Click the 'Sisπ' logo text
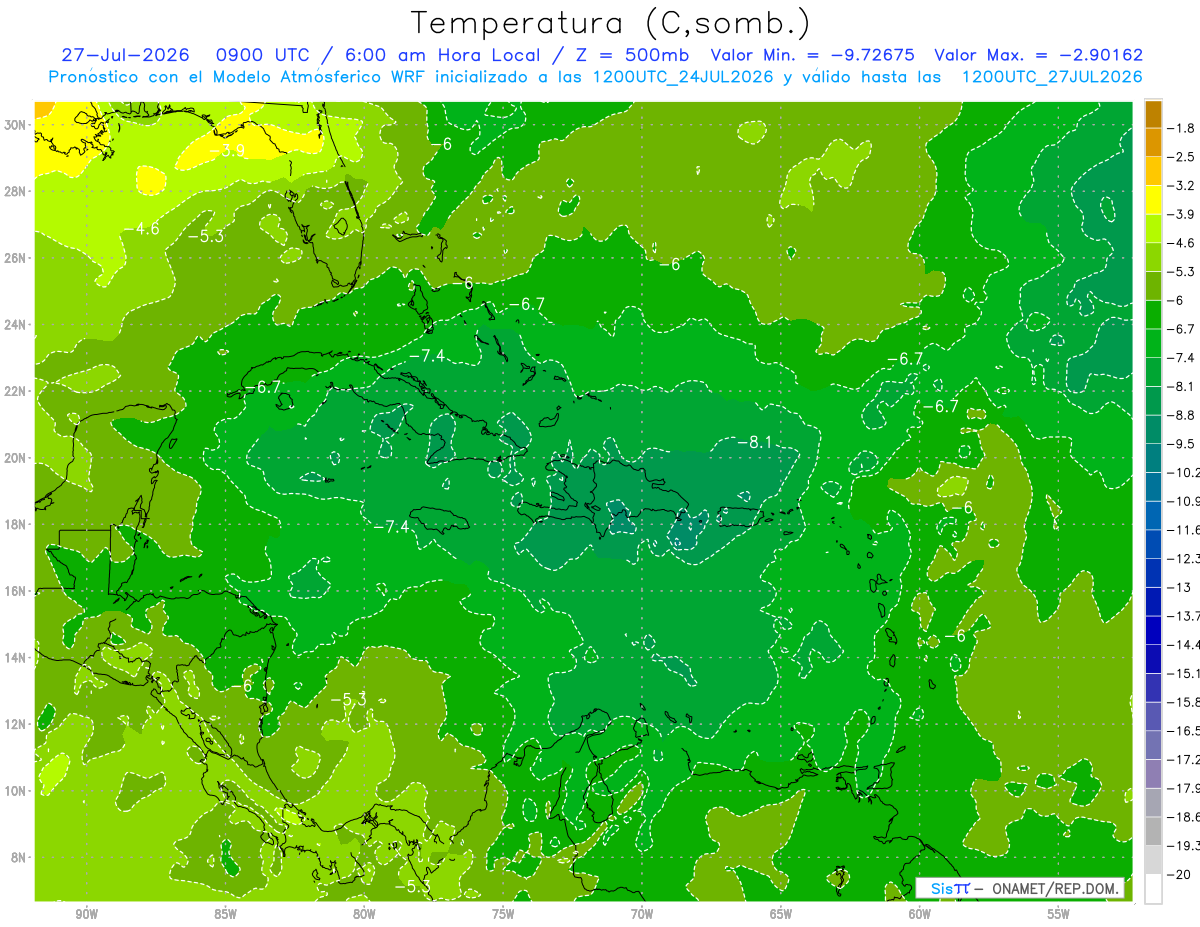This screenshot has height=927, width=1200. [948, 888]
